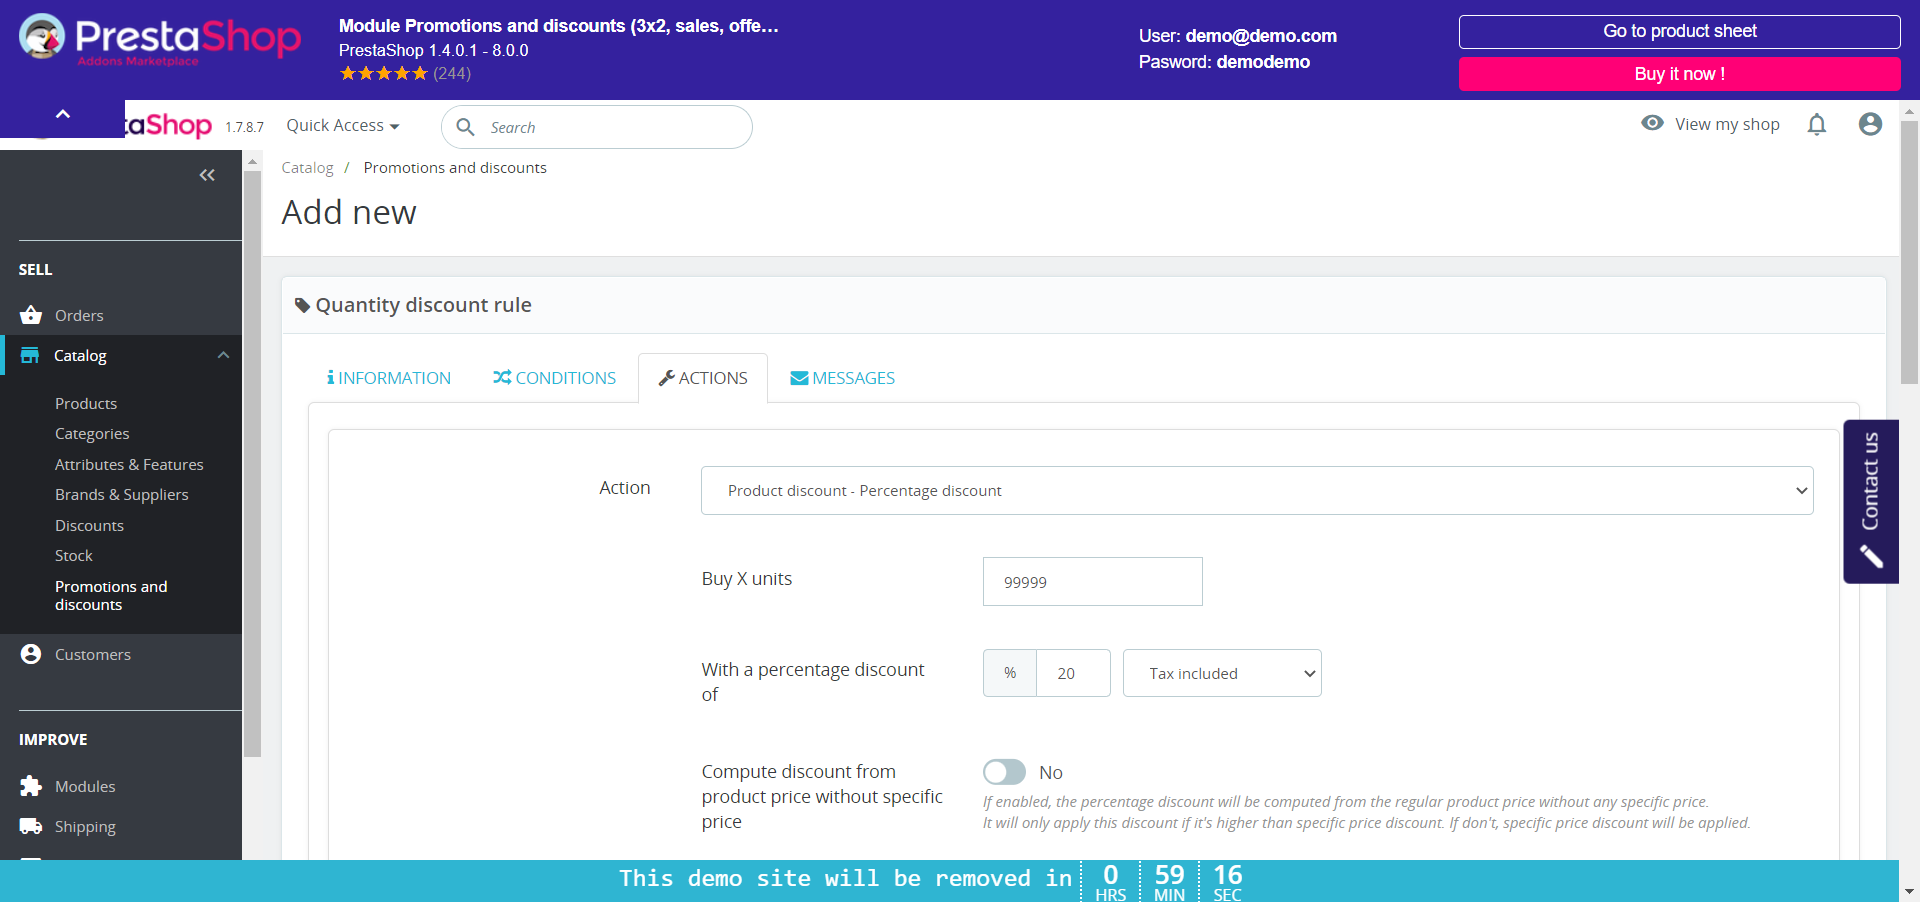Switch to the CONDITIONS tab
Viewport: 1920px width, 902px height.
click(x=554, y=378)
